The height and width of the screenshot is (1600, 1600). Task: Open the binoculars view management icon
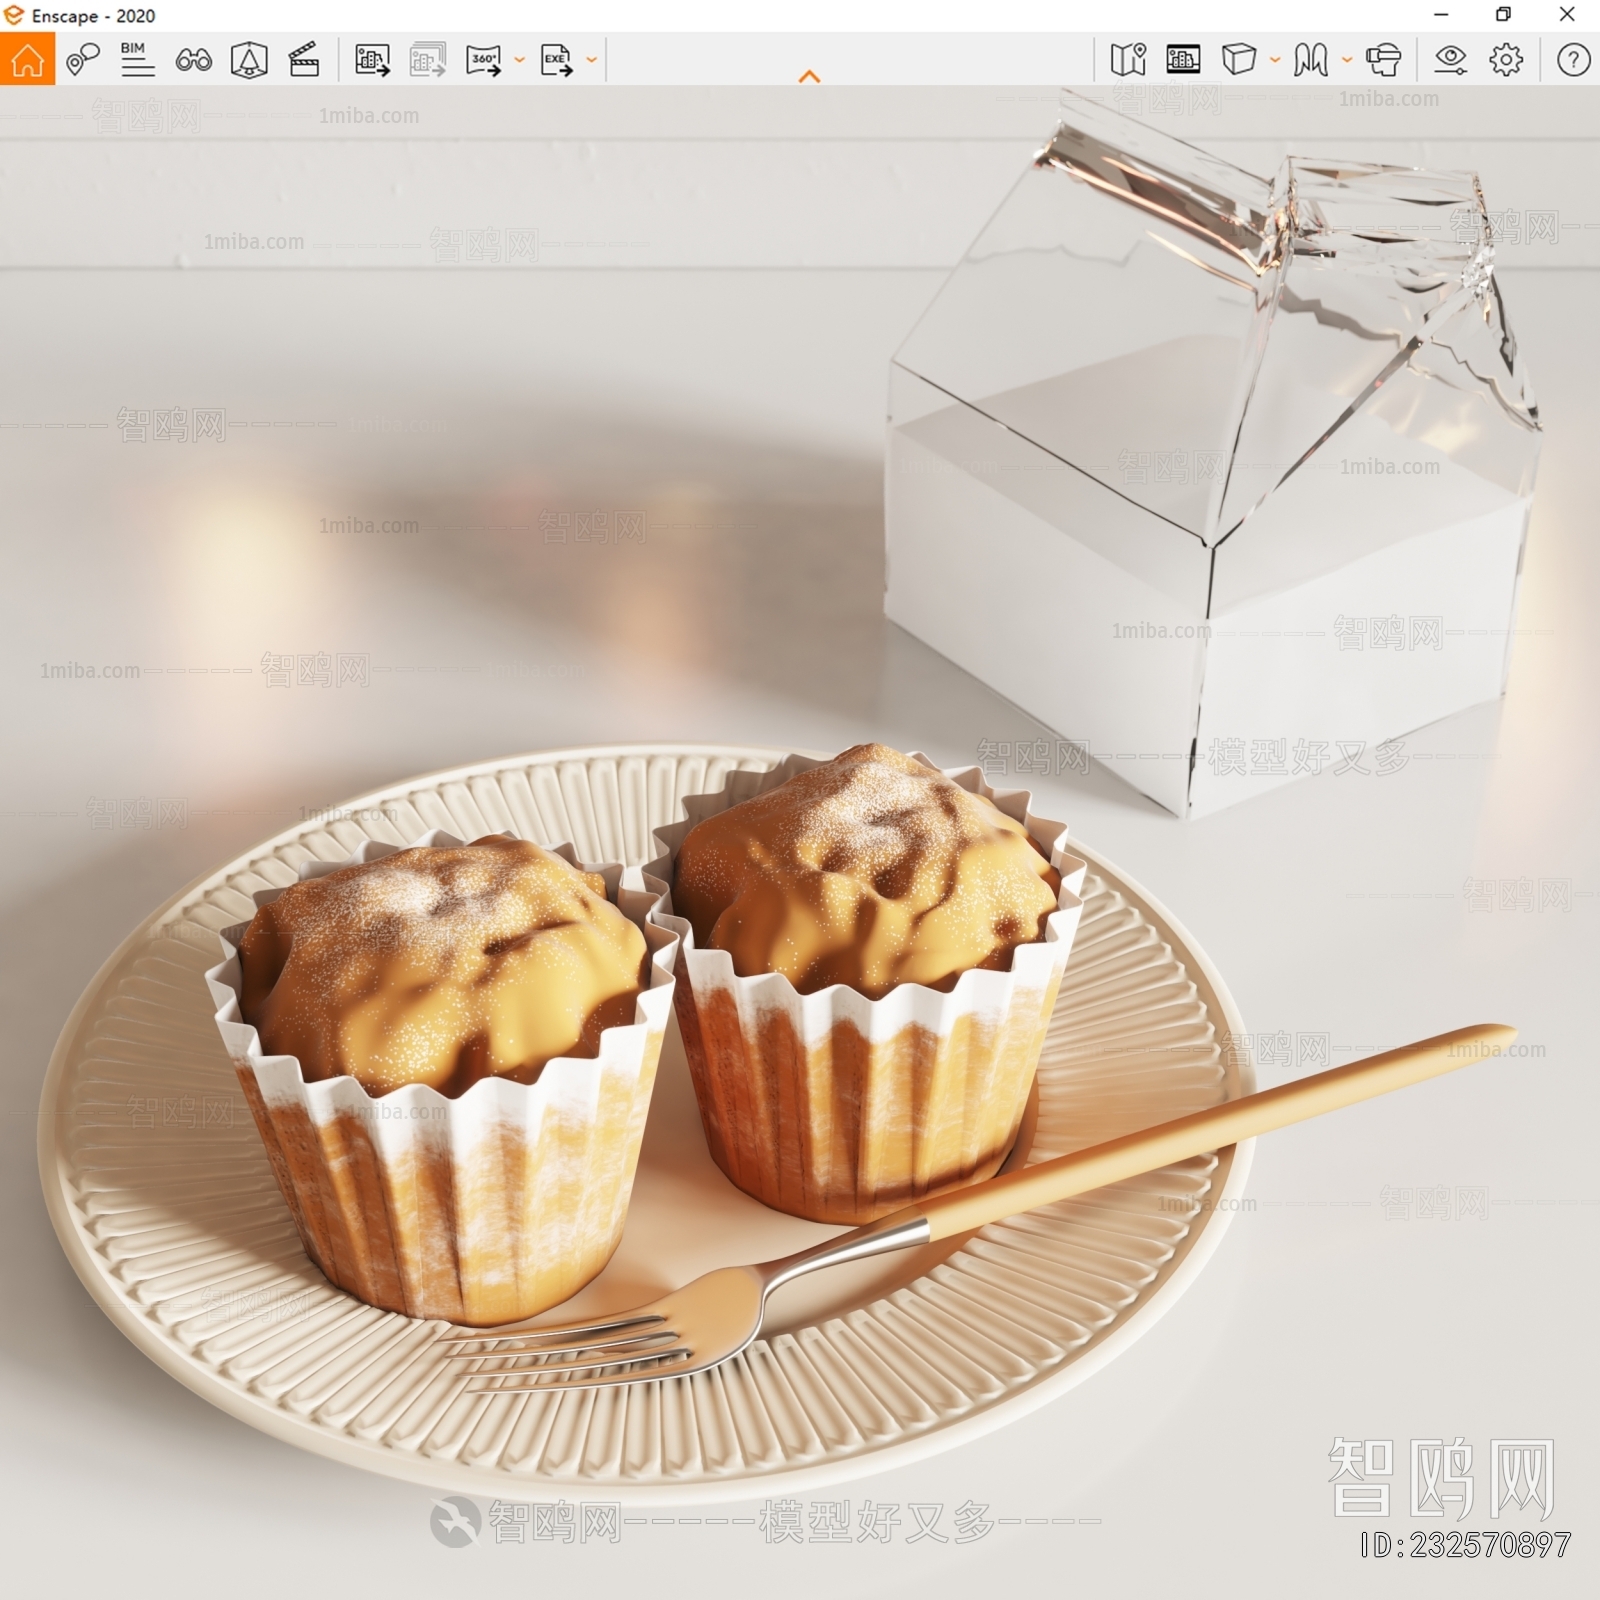(193, 60)
